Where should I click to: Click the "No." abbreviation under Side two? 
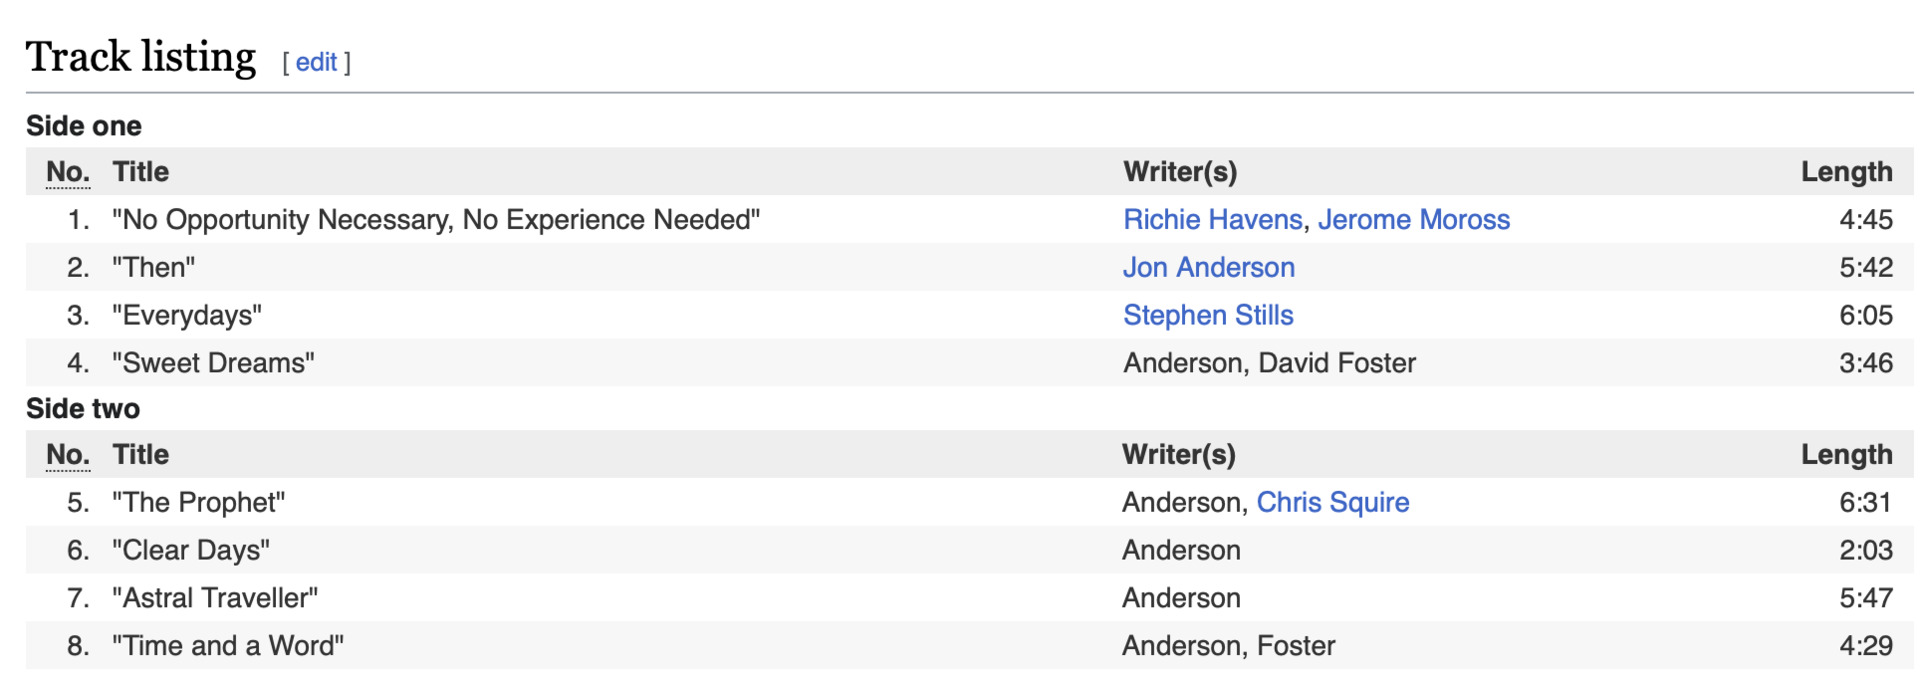click(67, 455)
